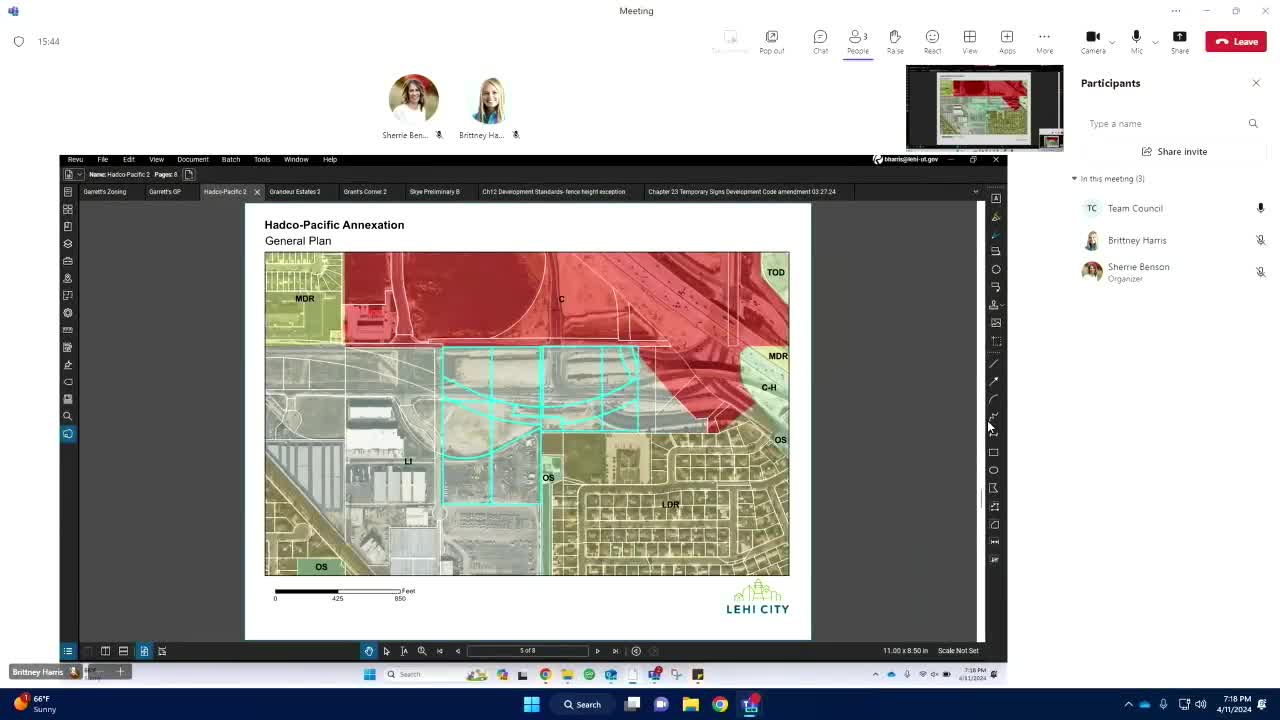Image resolution: width=1280 pixels, height=720 pixels.
Task: Select the Image stamp tool
Action: [996, 323]
